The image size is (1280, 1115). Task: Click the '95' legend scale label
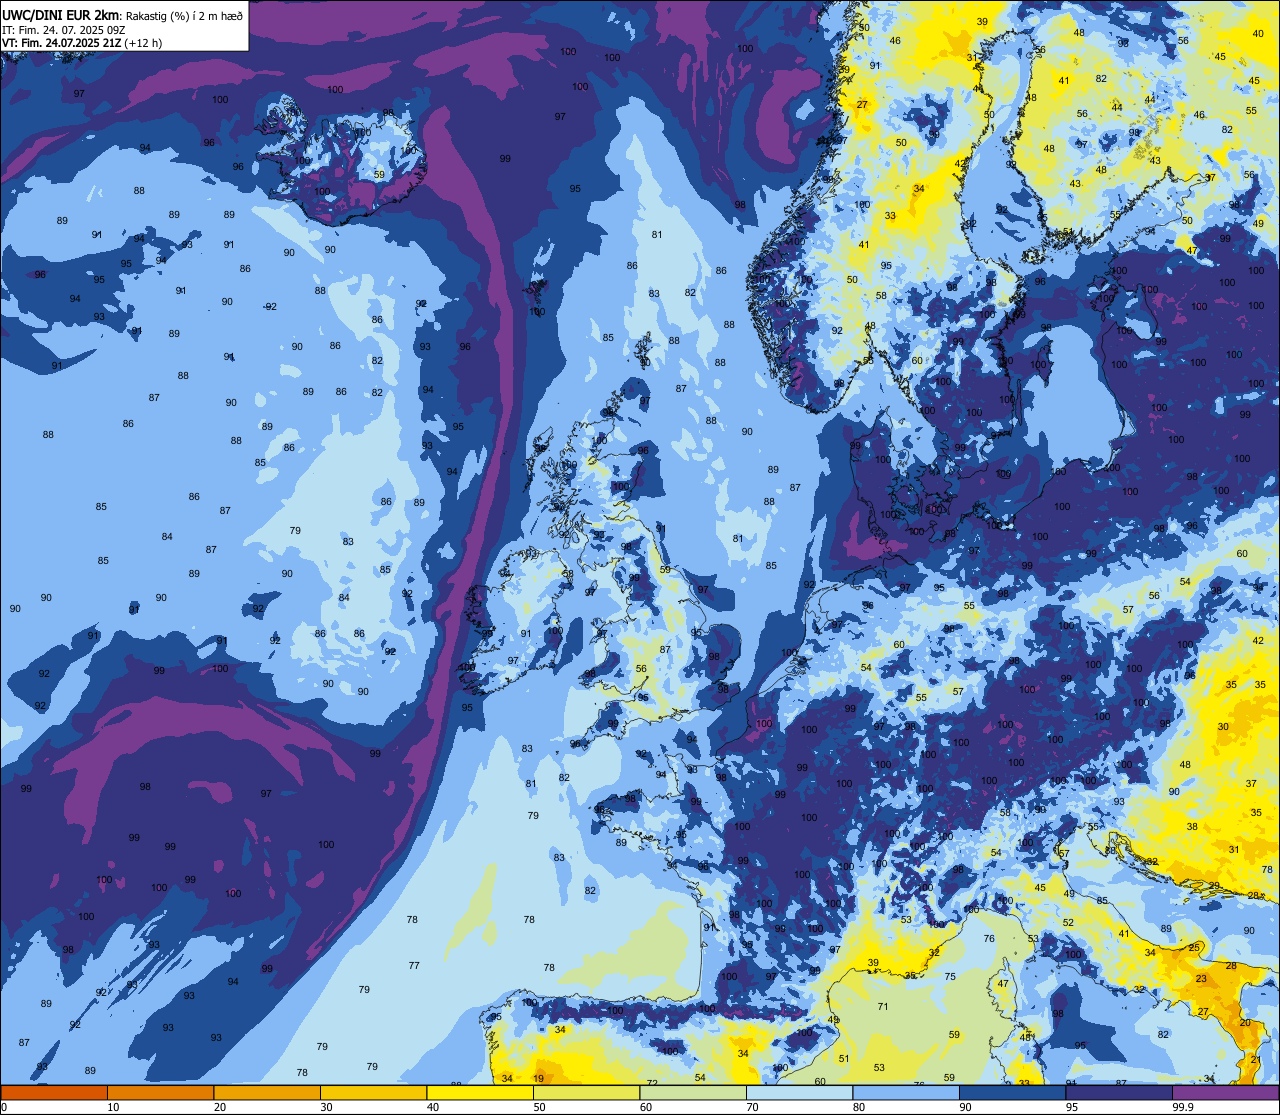tap(1072, 1107)
